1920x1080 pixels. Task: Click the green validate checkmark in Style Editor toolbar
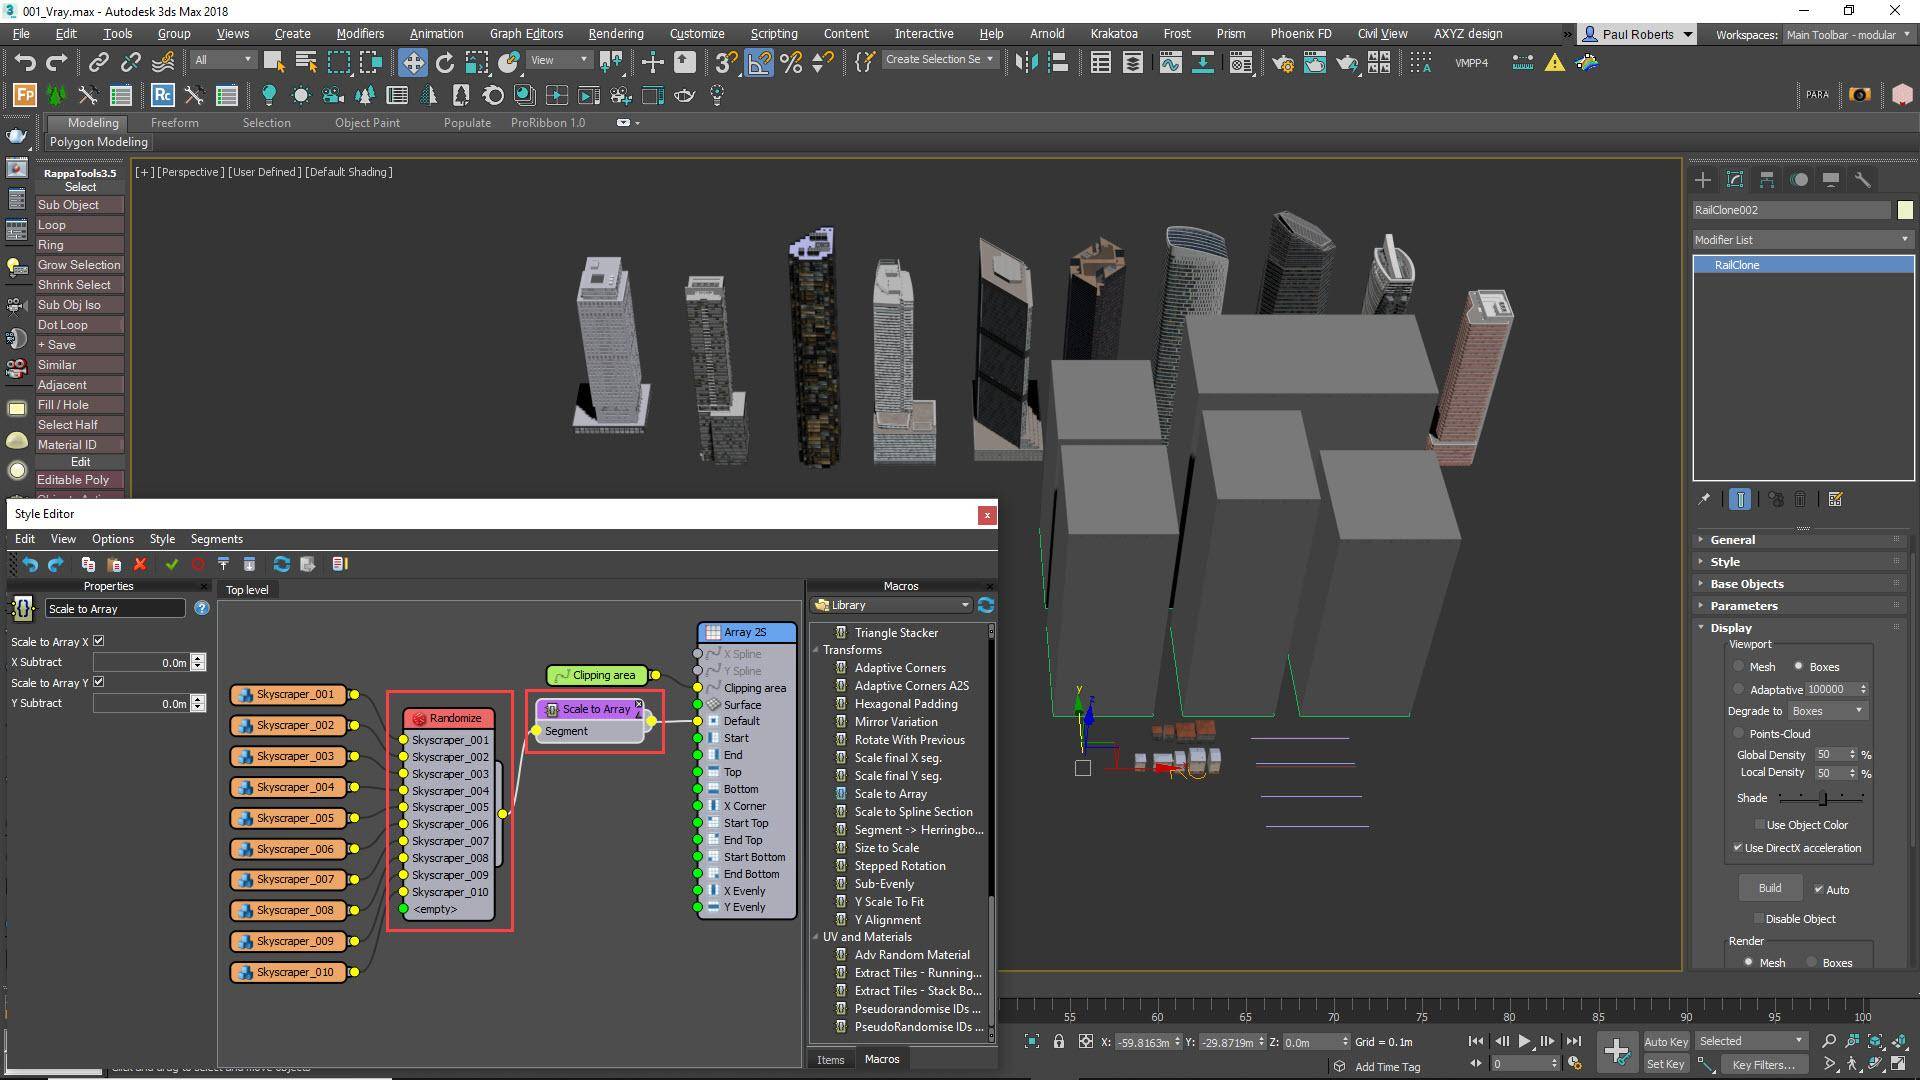[171, 564]
